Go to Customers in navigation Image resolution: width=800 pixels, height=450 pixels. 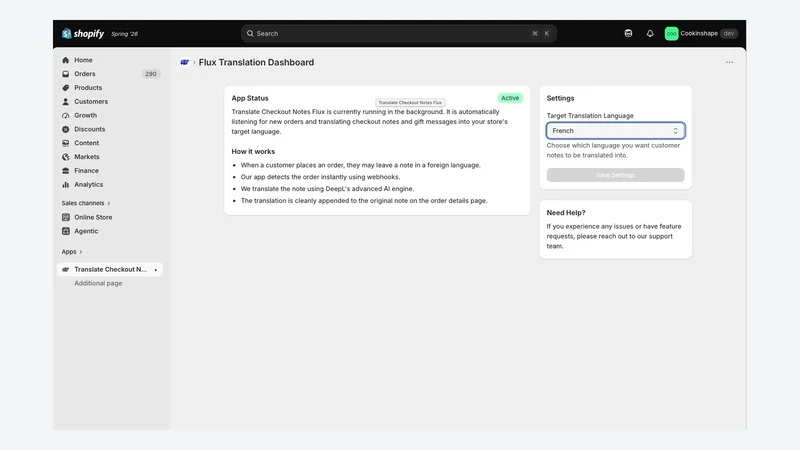(91, 102)
